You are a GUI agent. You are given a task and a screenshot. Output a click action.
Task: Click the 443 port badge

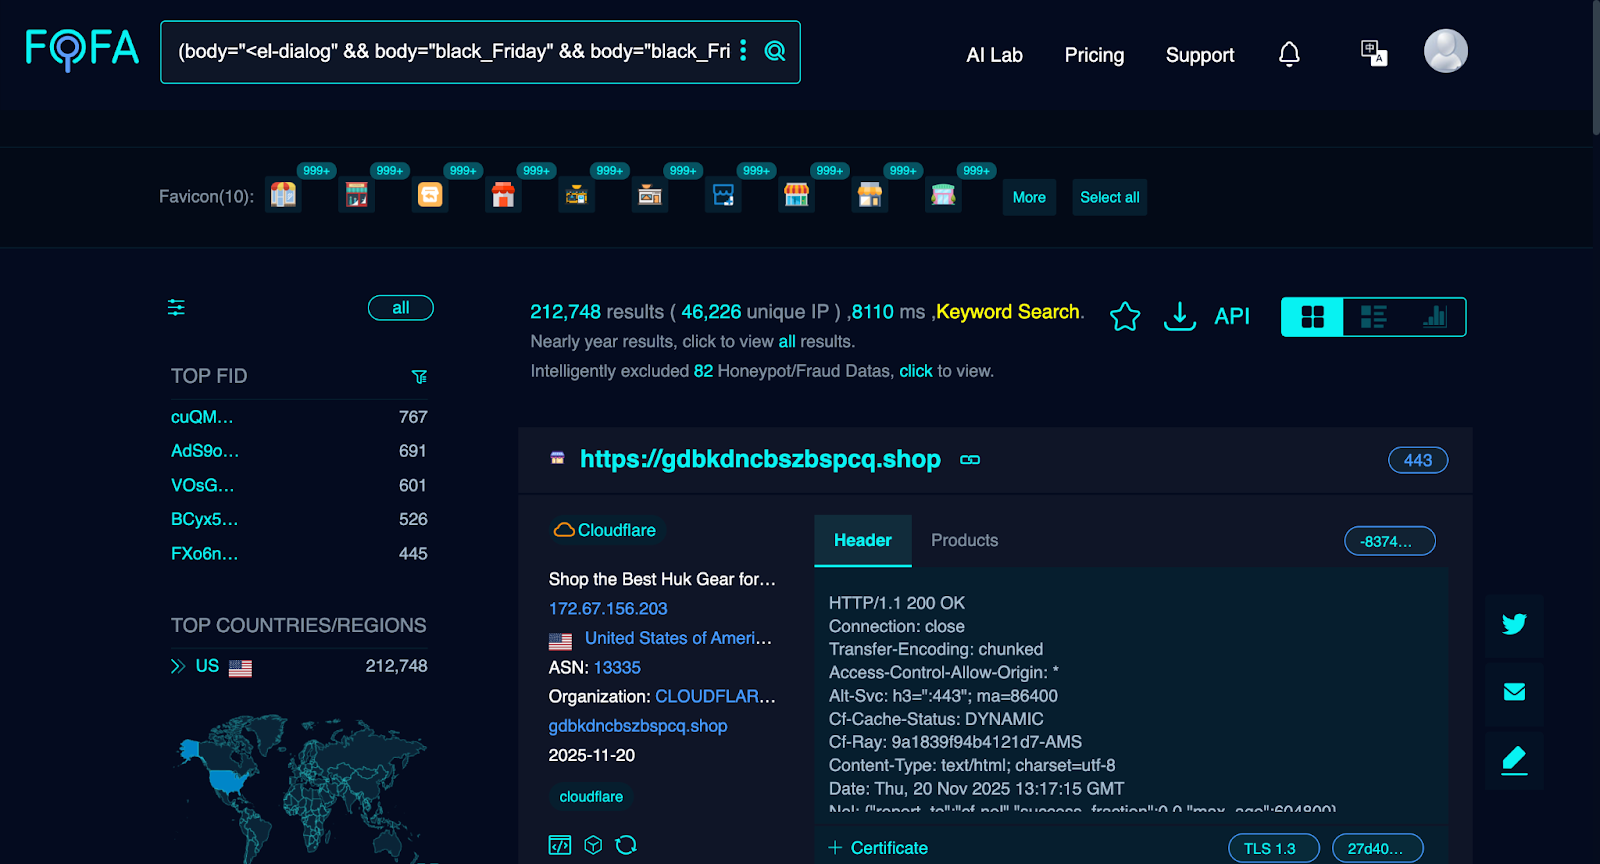click(x=1418, y=460)
